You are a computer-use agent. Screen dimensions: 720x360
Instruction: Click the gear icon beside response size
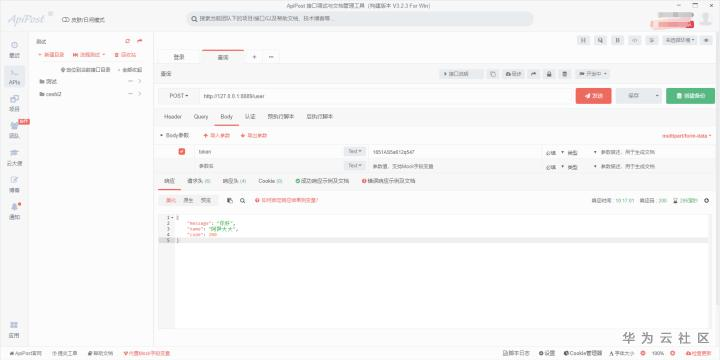(x=706, y=201)
